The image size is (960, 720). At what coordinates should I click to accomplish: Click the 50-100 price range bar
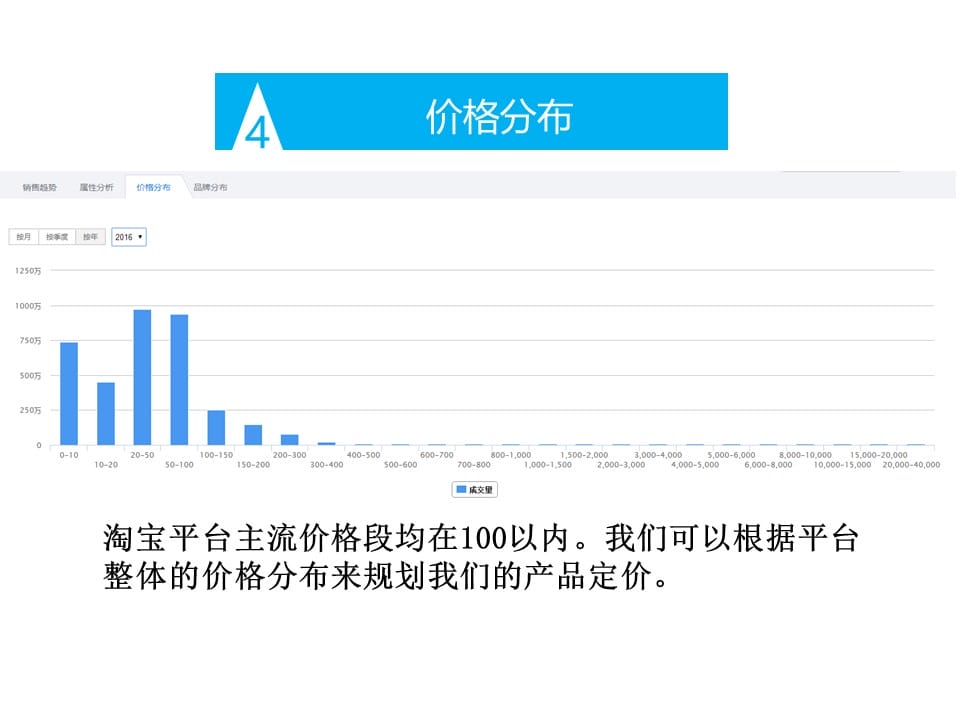180,380
